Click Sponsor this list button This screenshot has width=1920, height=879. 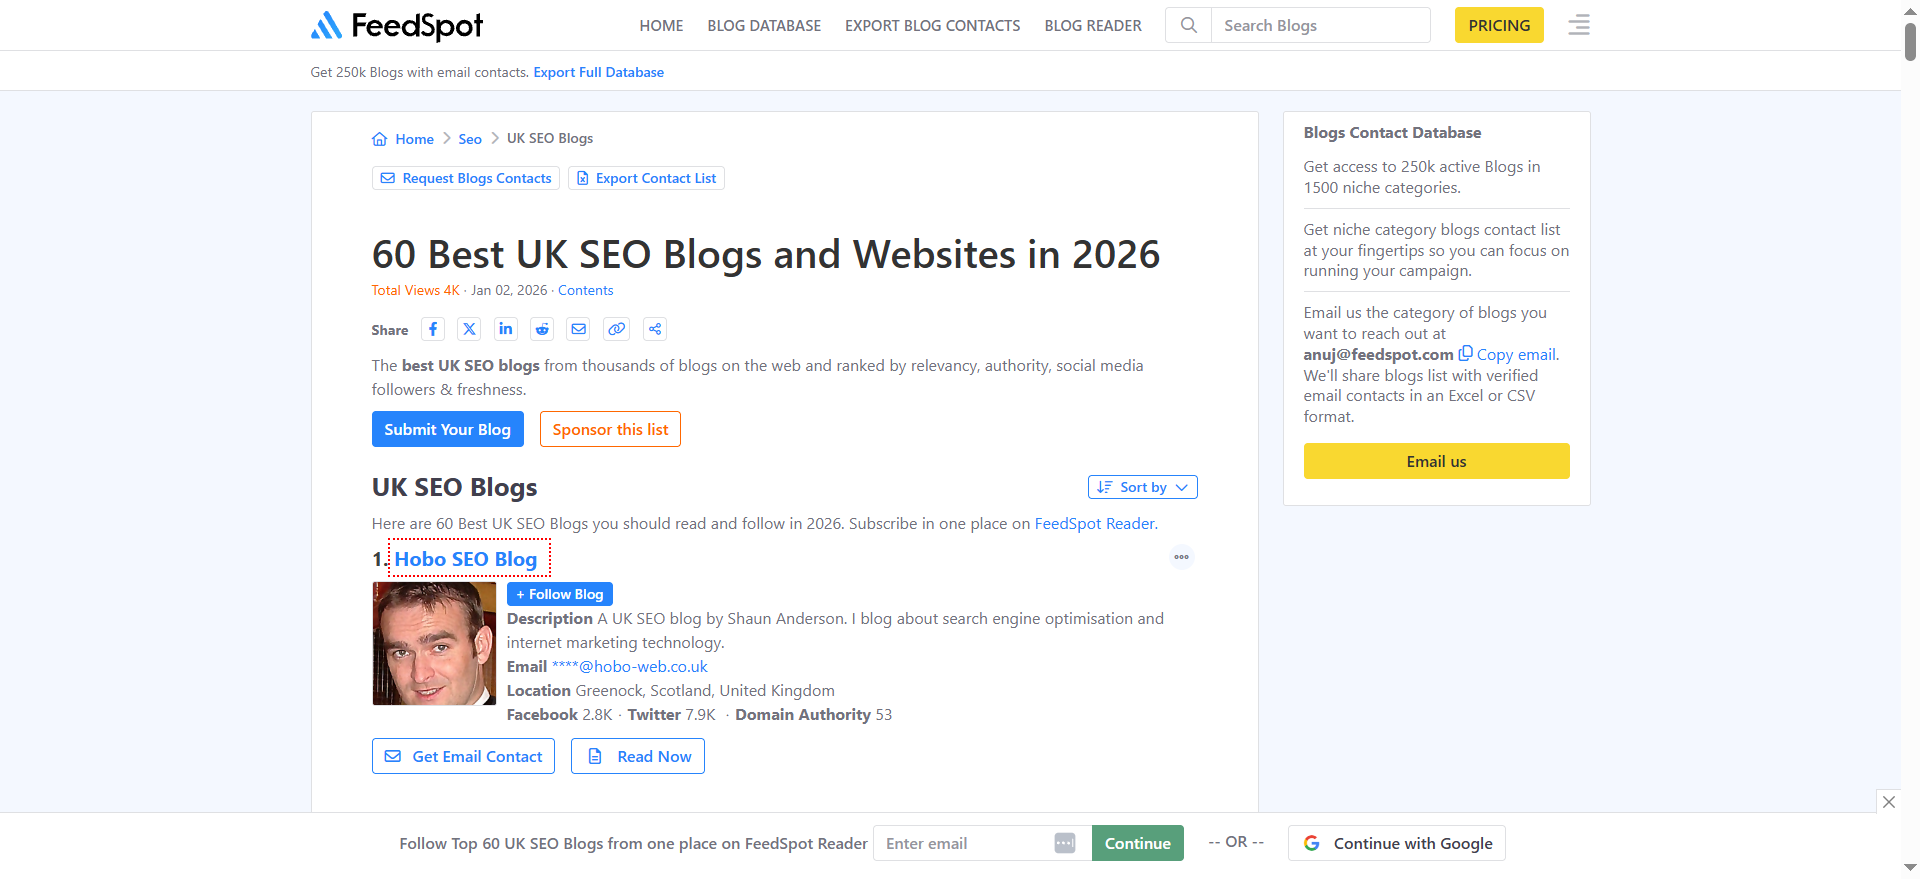click(610, 429)
